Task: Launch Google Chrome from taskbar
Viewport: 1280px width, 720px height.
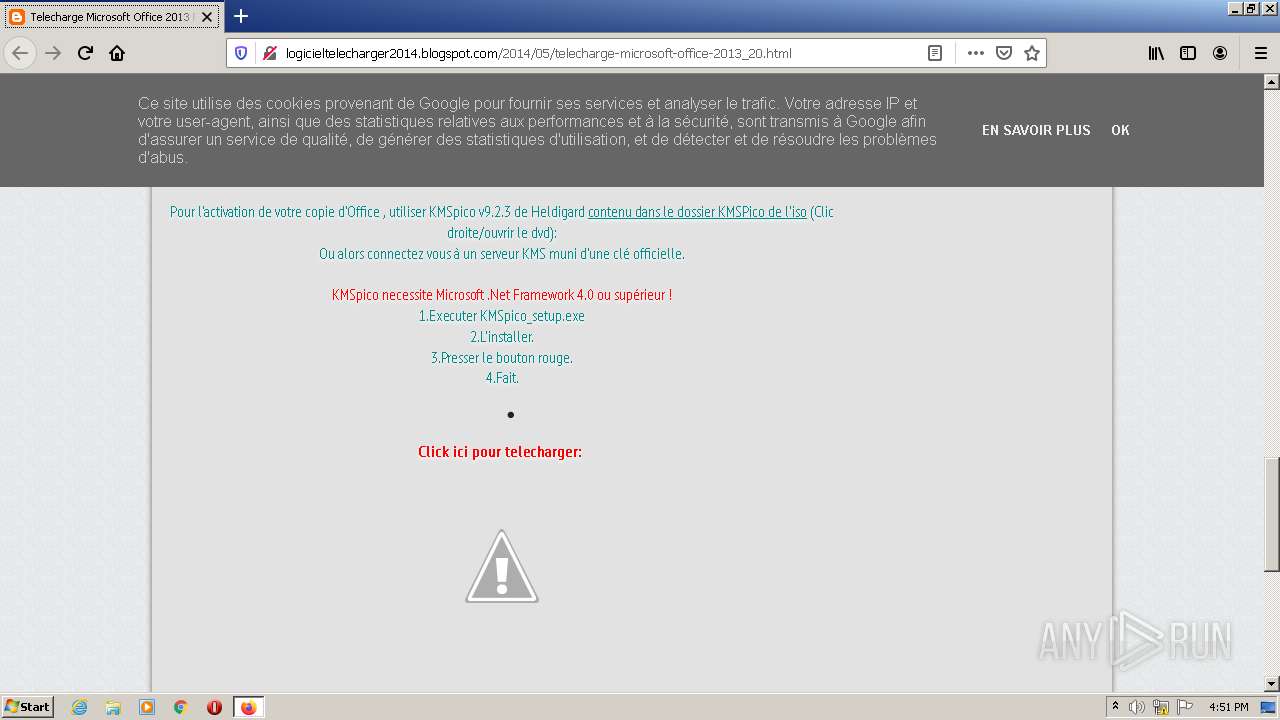Action: 181,707
